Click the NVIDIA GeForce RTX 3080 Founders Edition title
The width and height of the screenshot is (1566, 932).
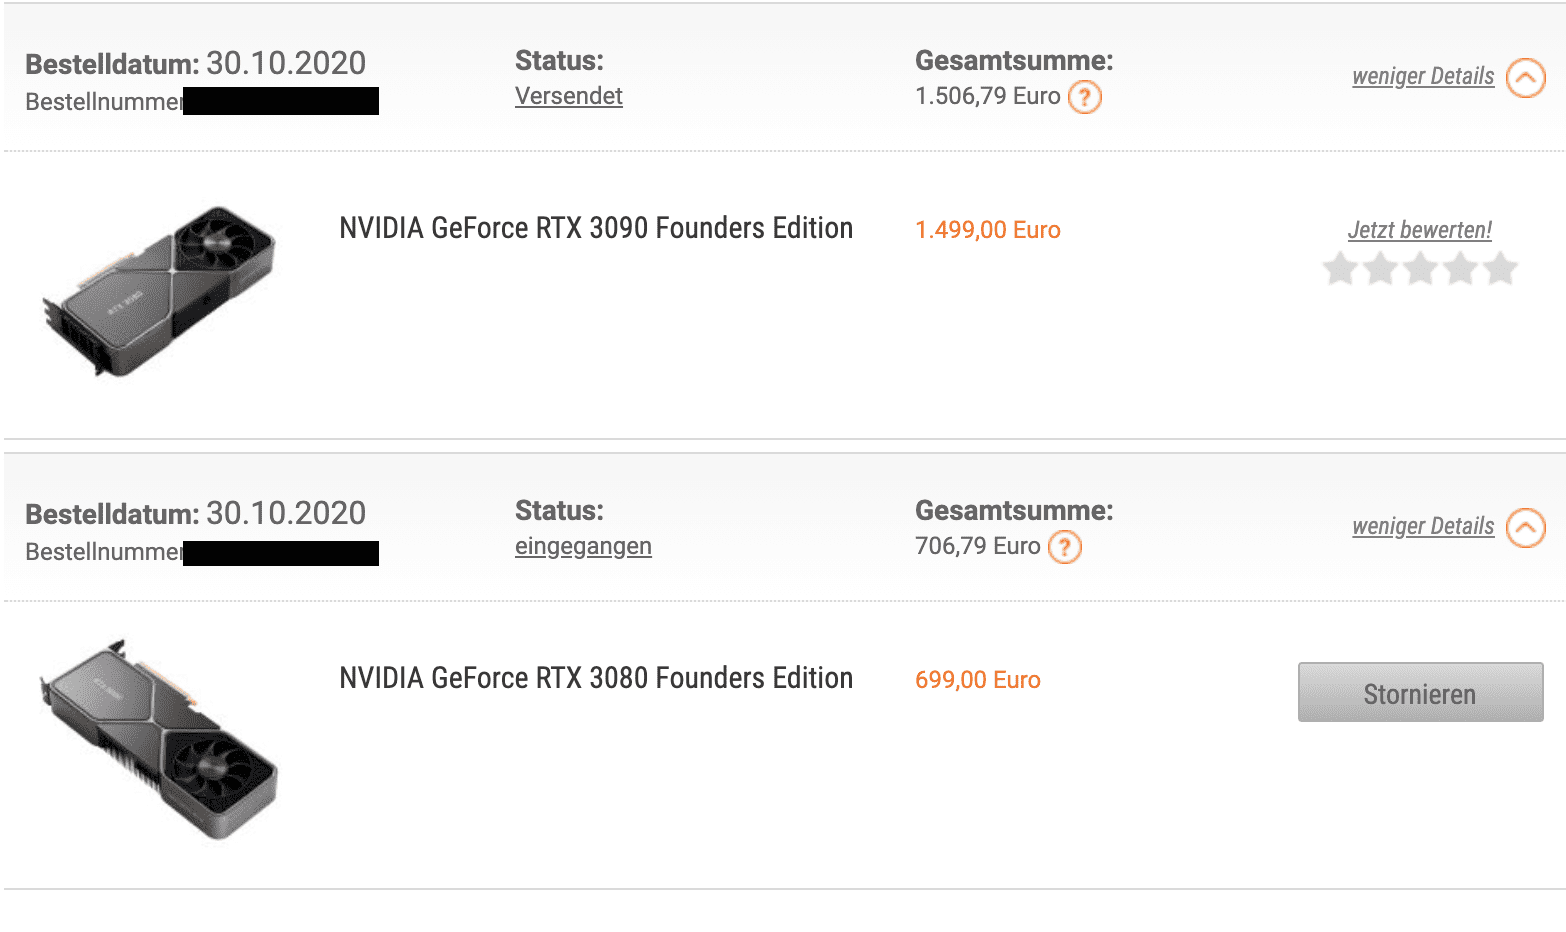click(x=596, y=678)
